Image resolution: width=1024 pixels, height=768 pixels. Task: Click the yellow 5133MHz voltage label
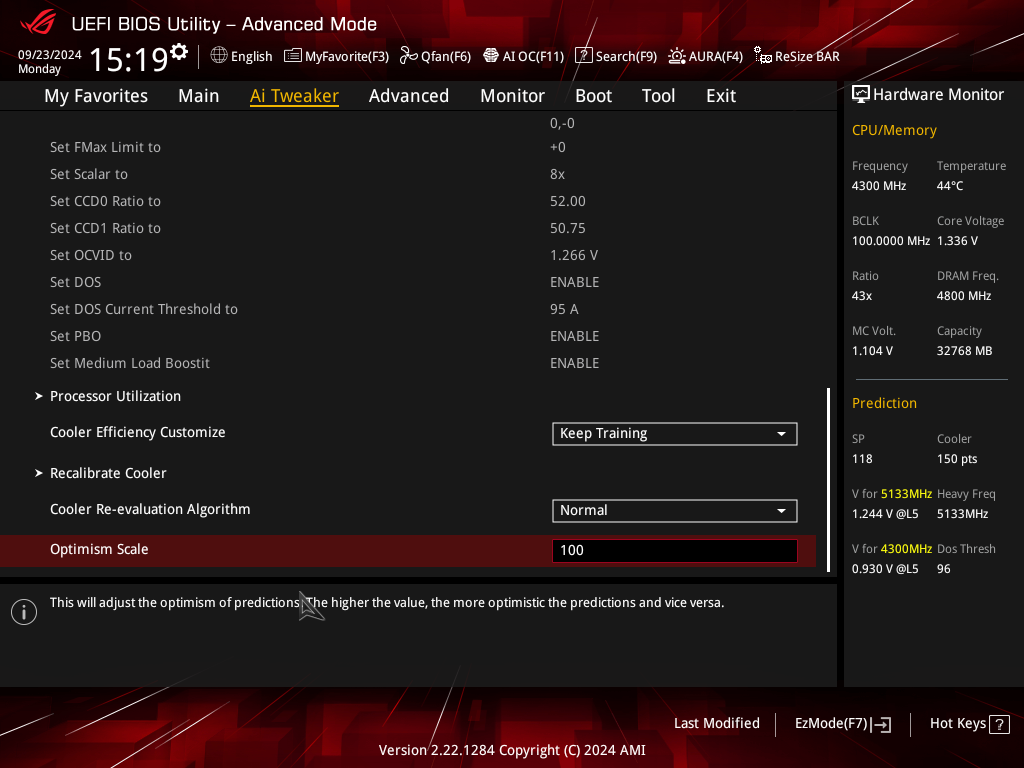906,494
